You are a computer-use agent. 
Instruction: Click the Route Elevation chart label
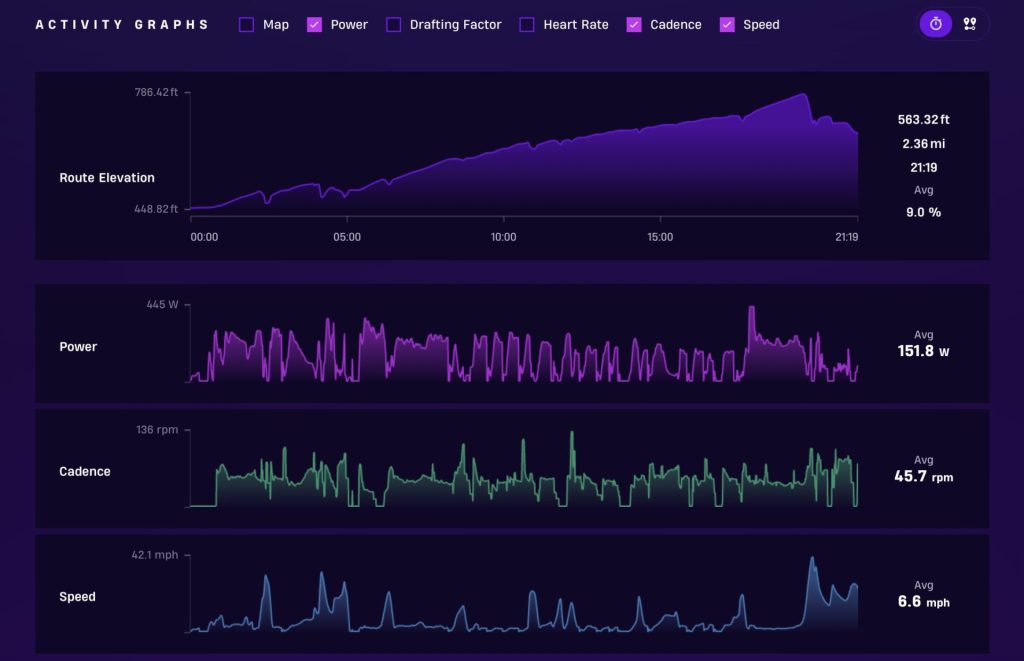tap(107, 178)
